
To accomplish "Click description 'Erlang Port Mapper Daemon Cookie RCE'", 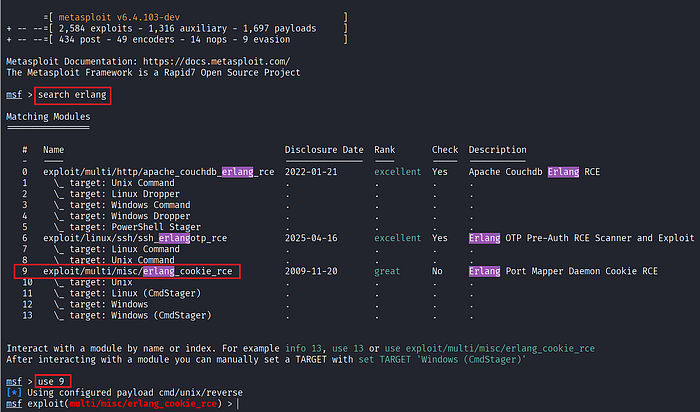I will coord(563,271).
